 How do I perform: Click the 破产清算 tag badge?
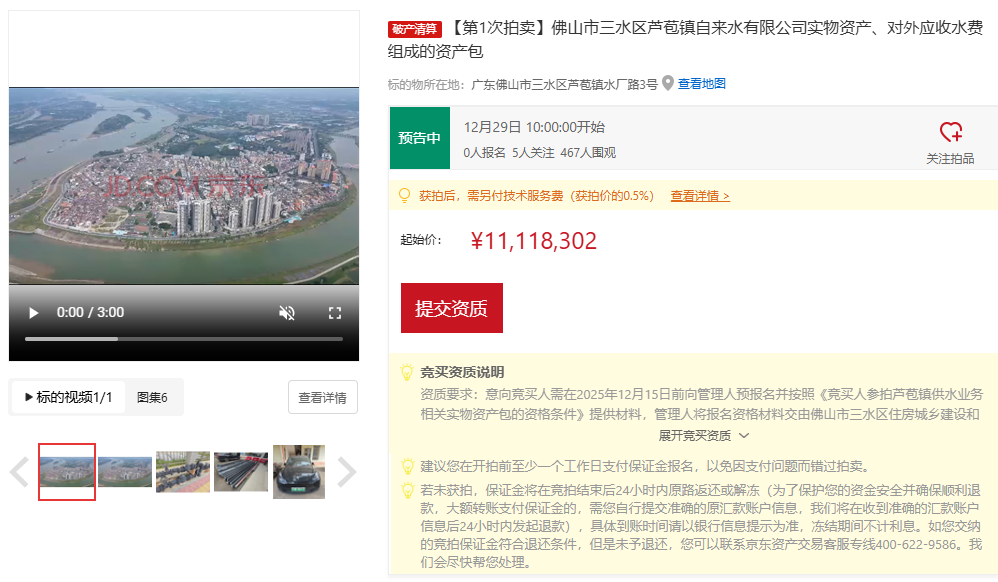pyautogui.click(x=414, y=29)
